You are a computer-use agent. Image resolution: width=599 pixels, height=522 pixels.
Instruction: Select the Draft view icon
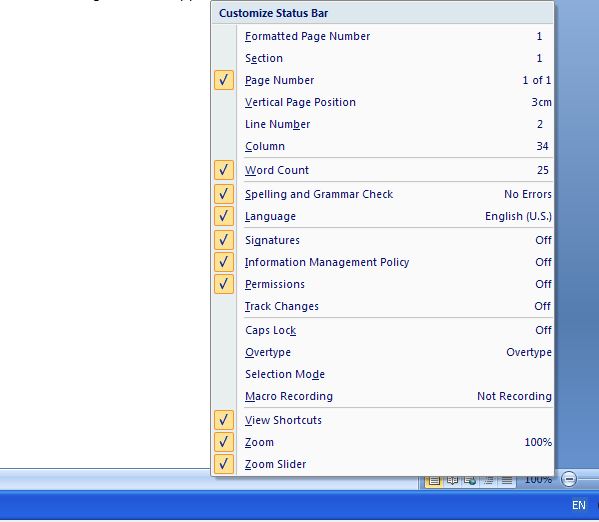point(507,481)
